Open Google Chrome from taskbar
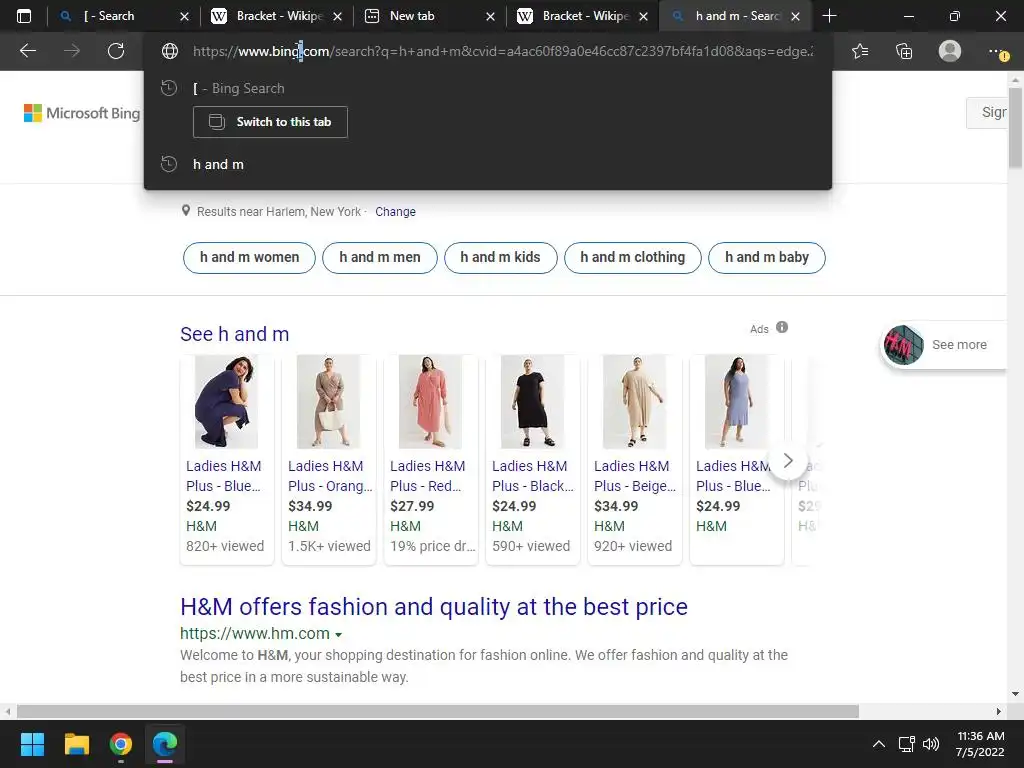 click(121, 744)
